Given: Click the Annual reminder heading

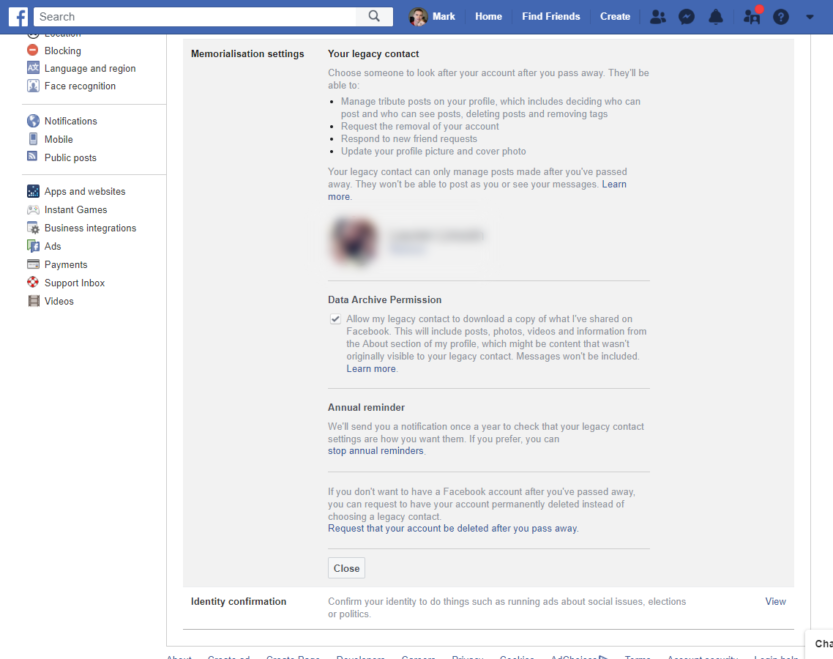Looking at the screenshot, I should pyautogui.click(x=366, y=407).
